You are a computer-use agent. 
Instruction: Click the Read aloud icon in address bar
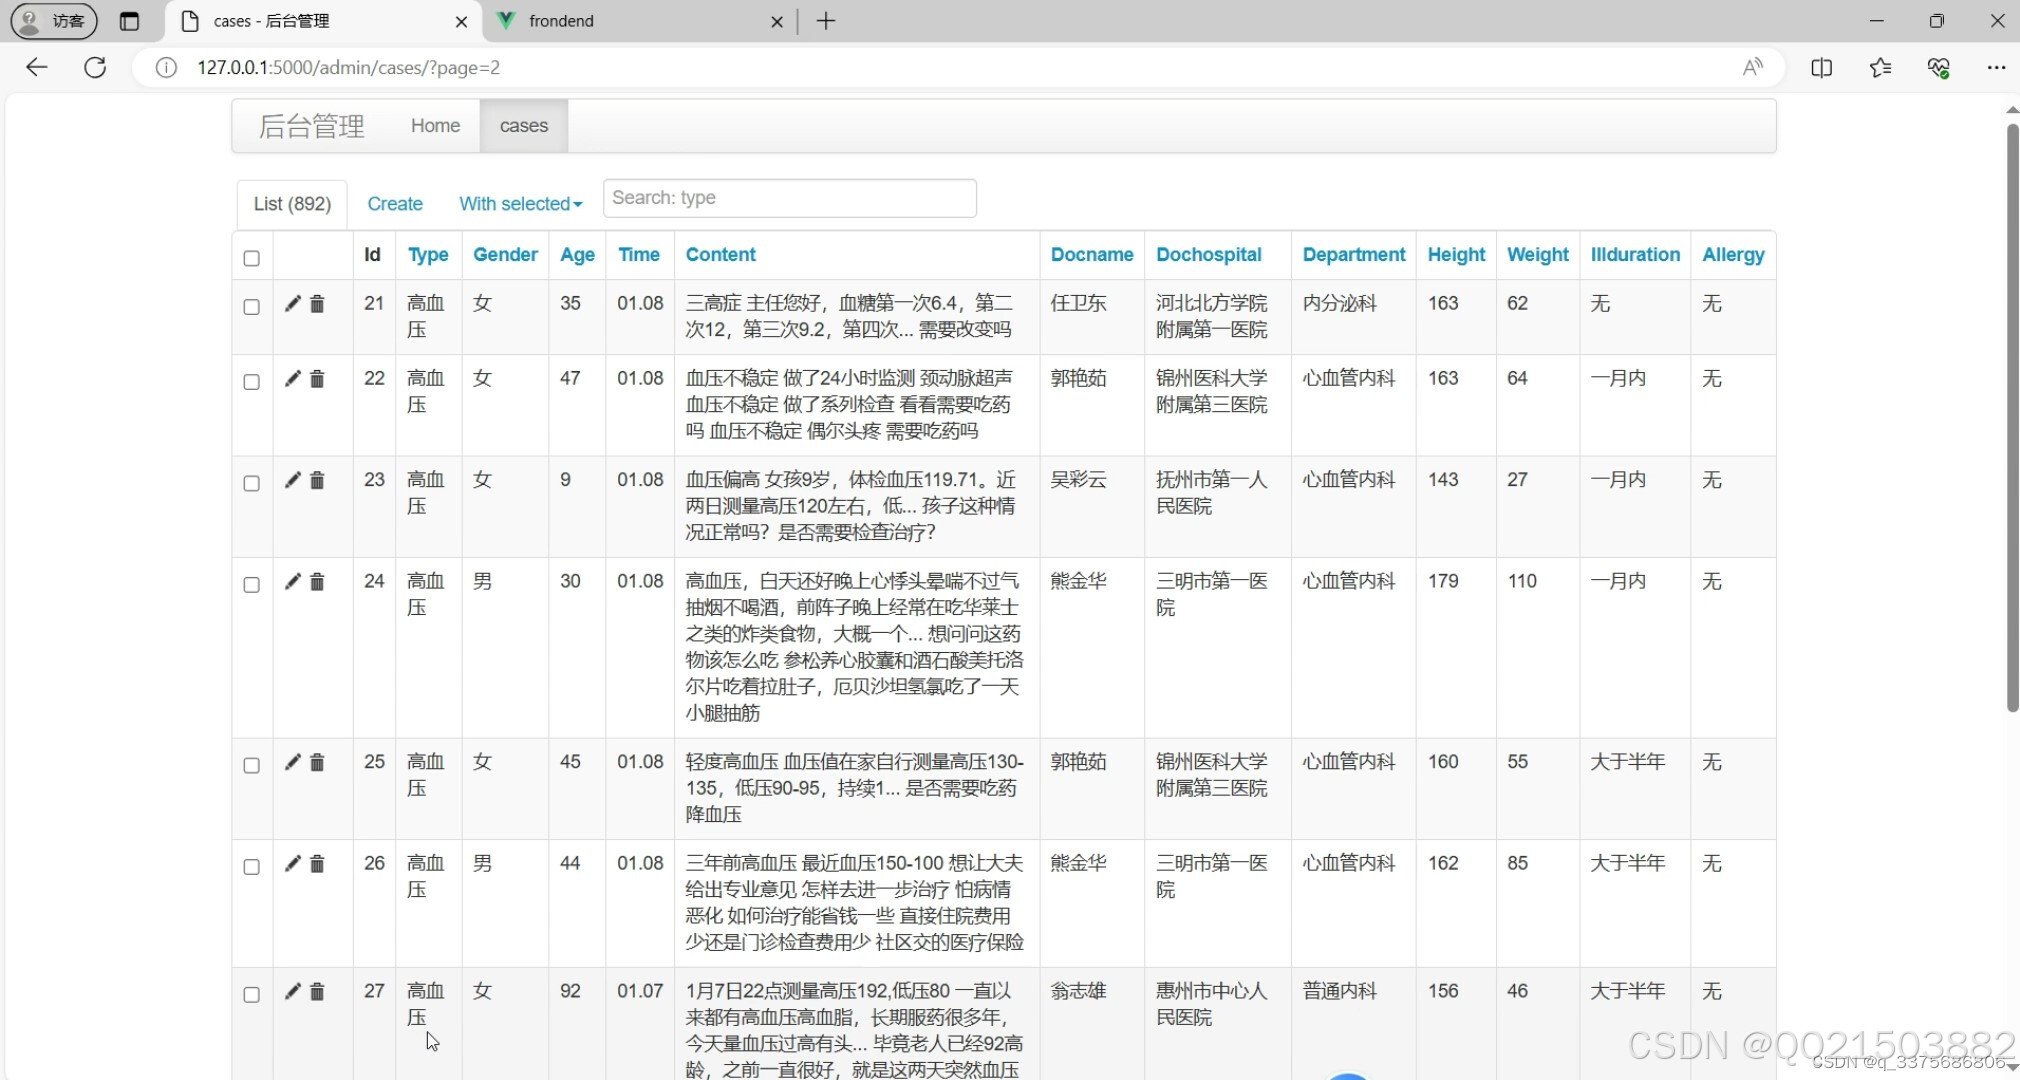point(1752,66)
